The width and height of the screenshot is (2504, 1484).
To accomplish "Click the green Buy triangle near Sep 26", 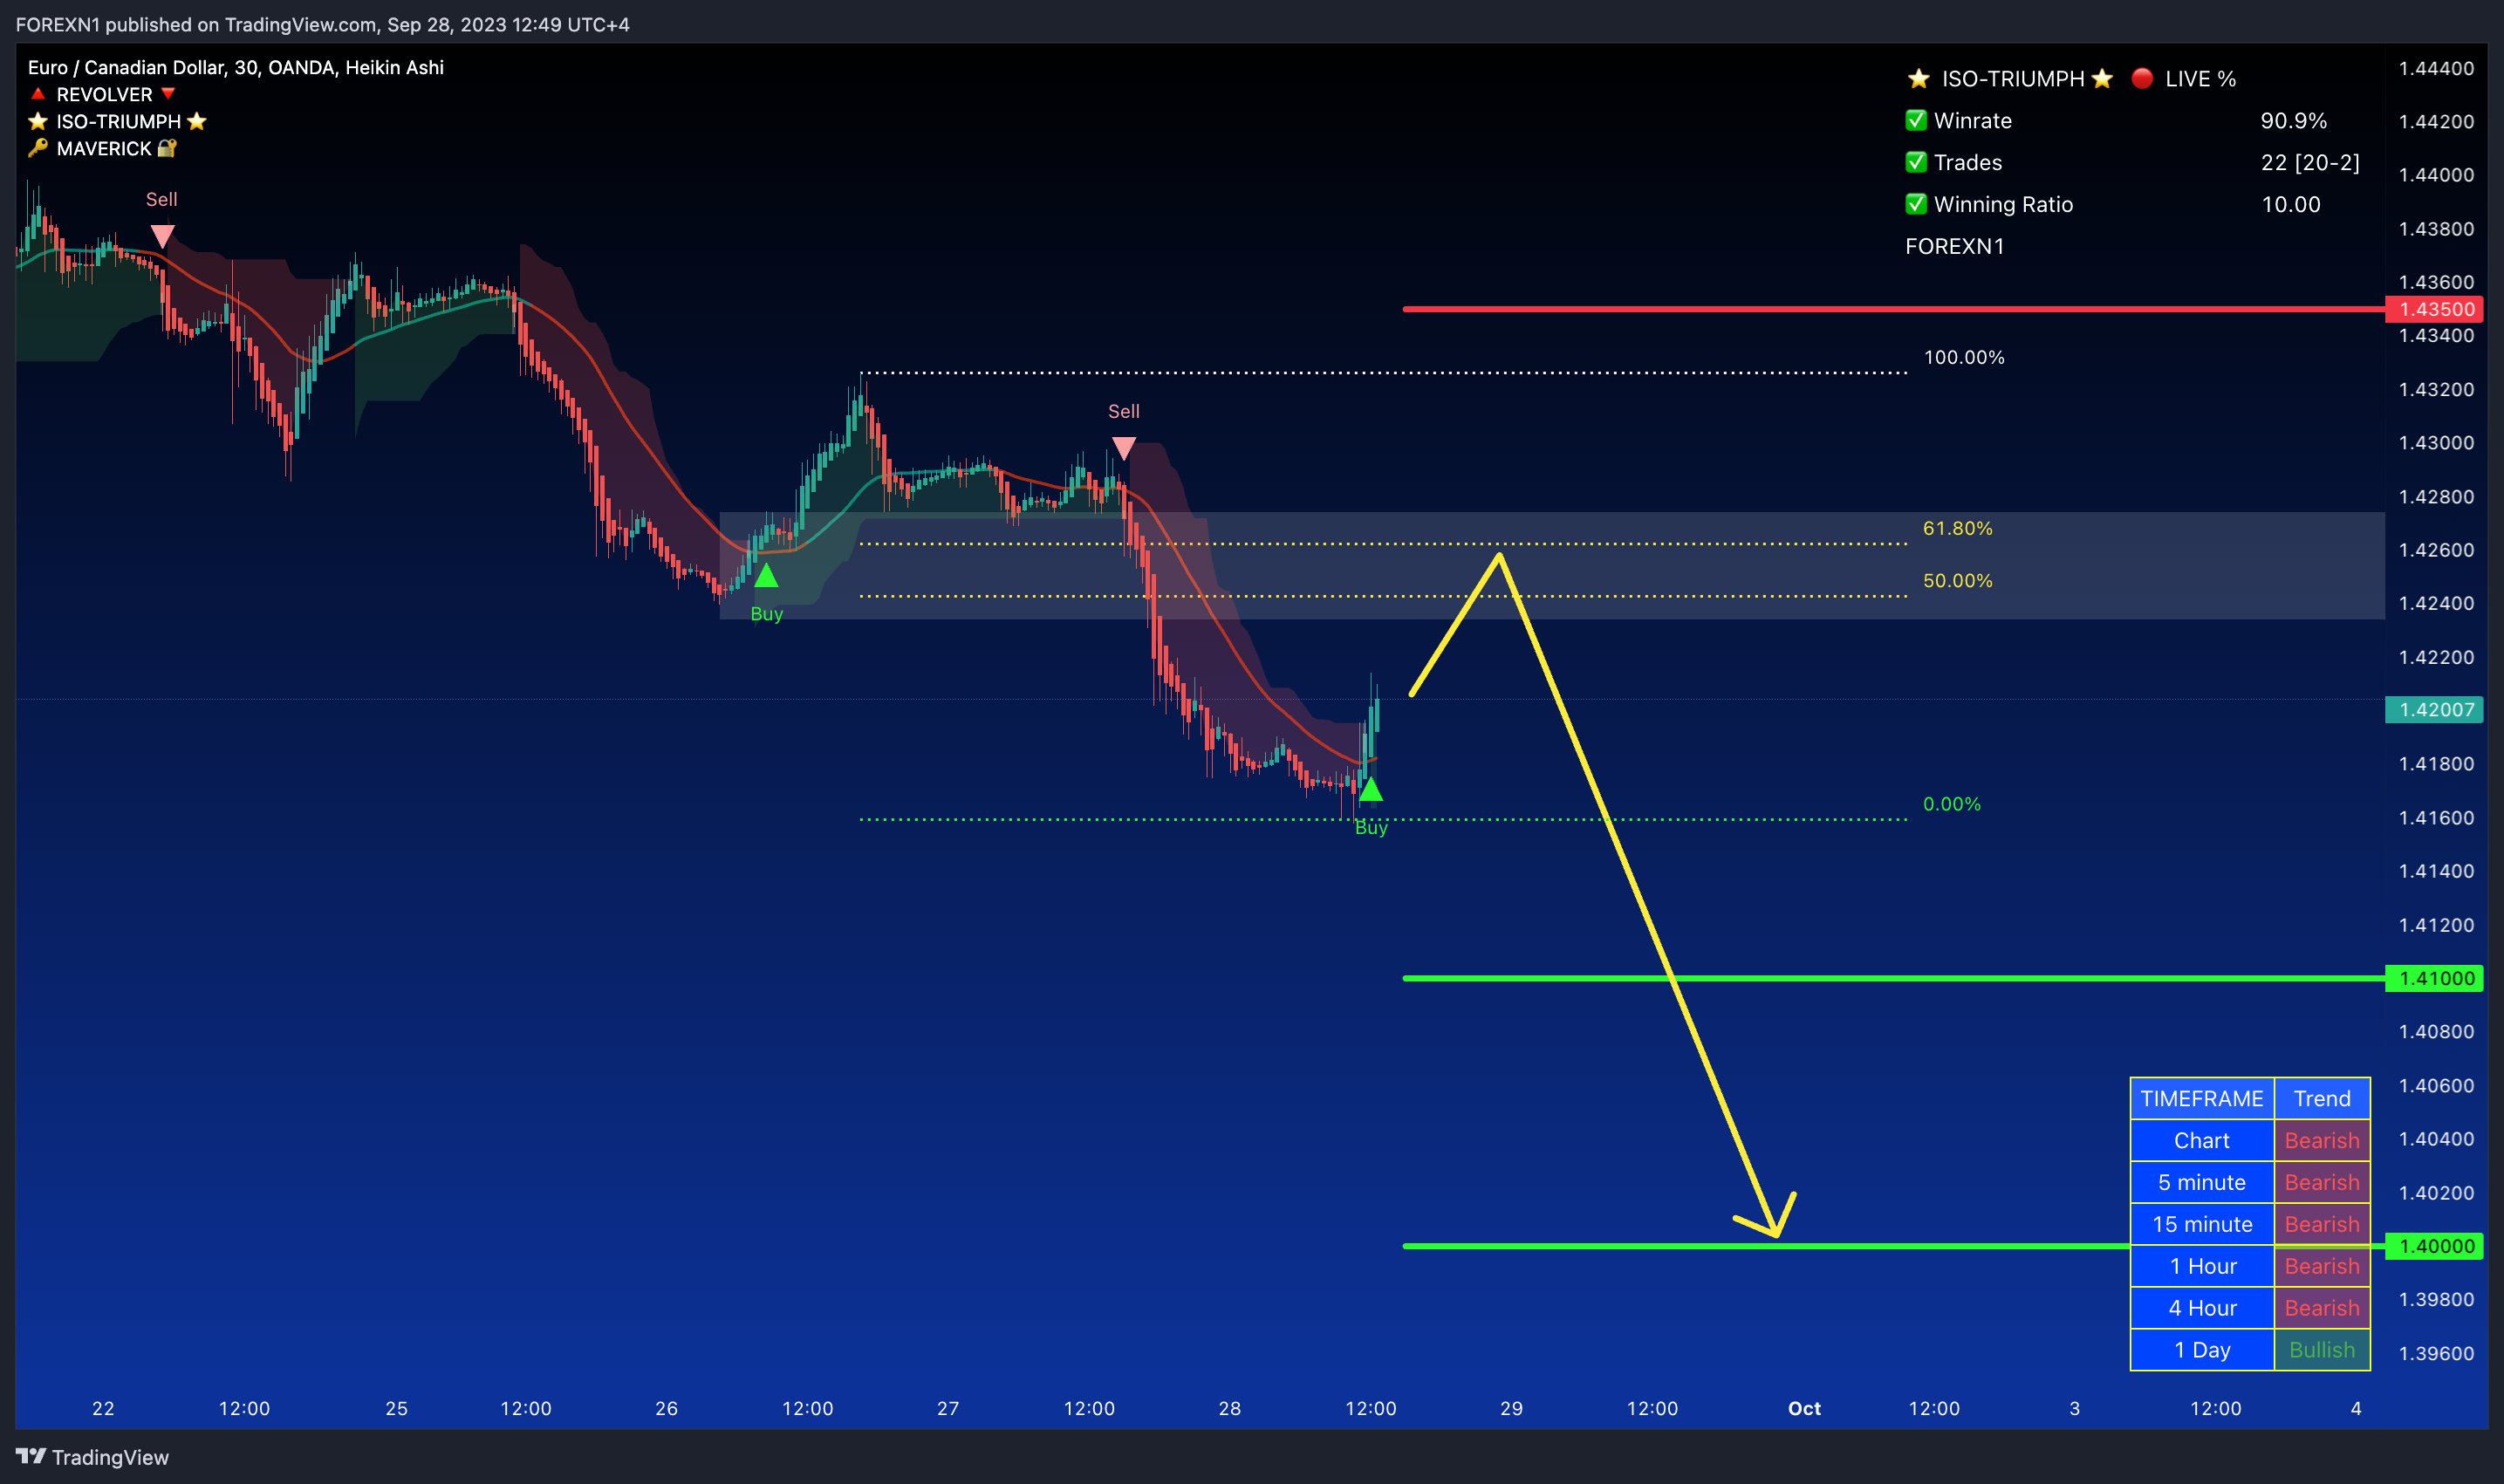I will click(x=766, y=576).
